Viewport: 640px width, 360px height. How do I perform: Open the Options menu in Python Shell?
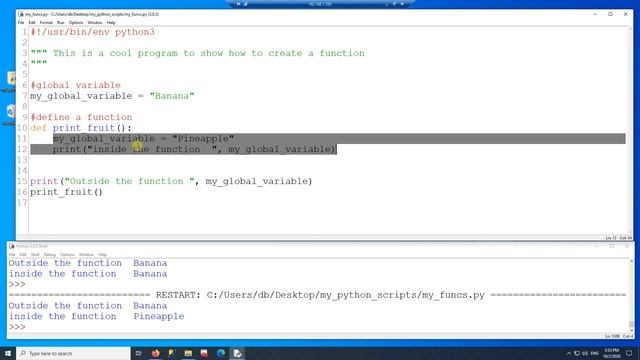tap(67, 254)
